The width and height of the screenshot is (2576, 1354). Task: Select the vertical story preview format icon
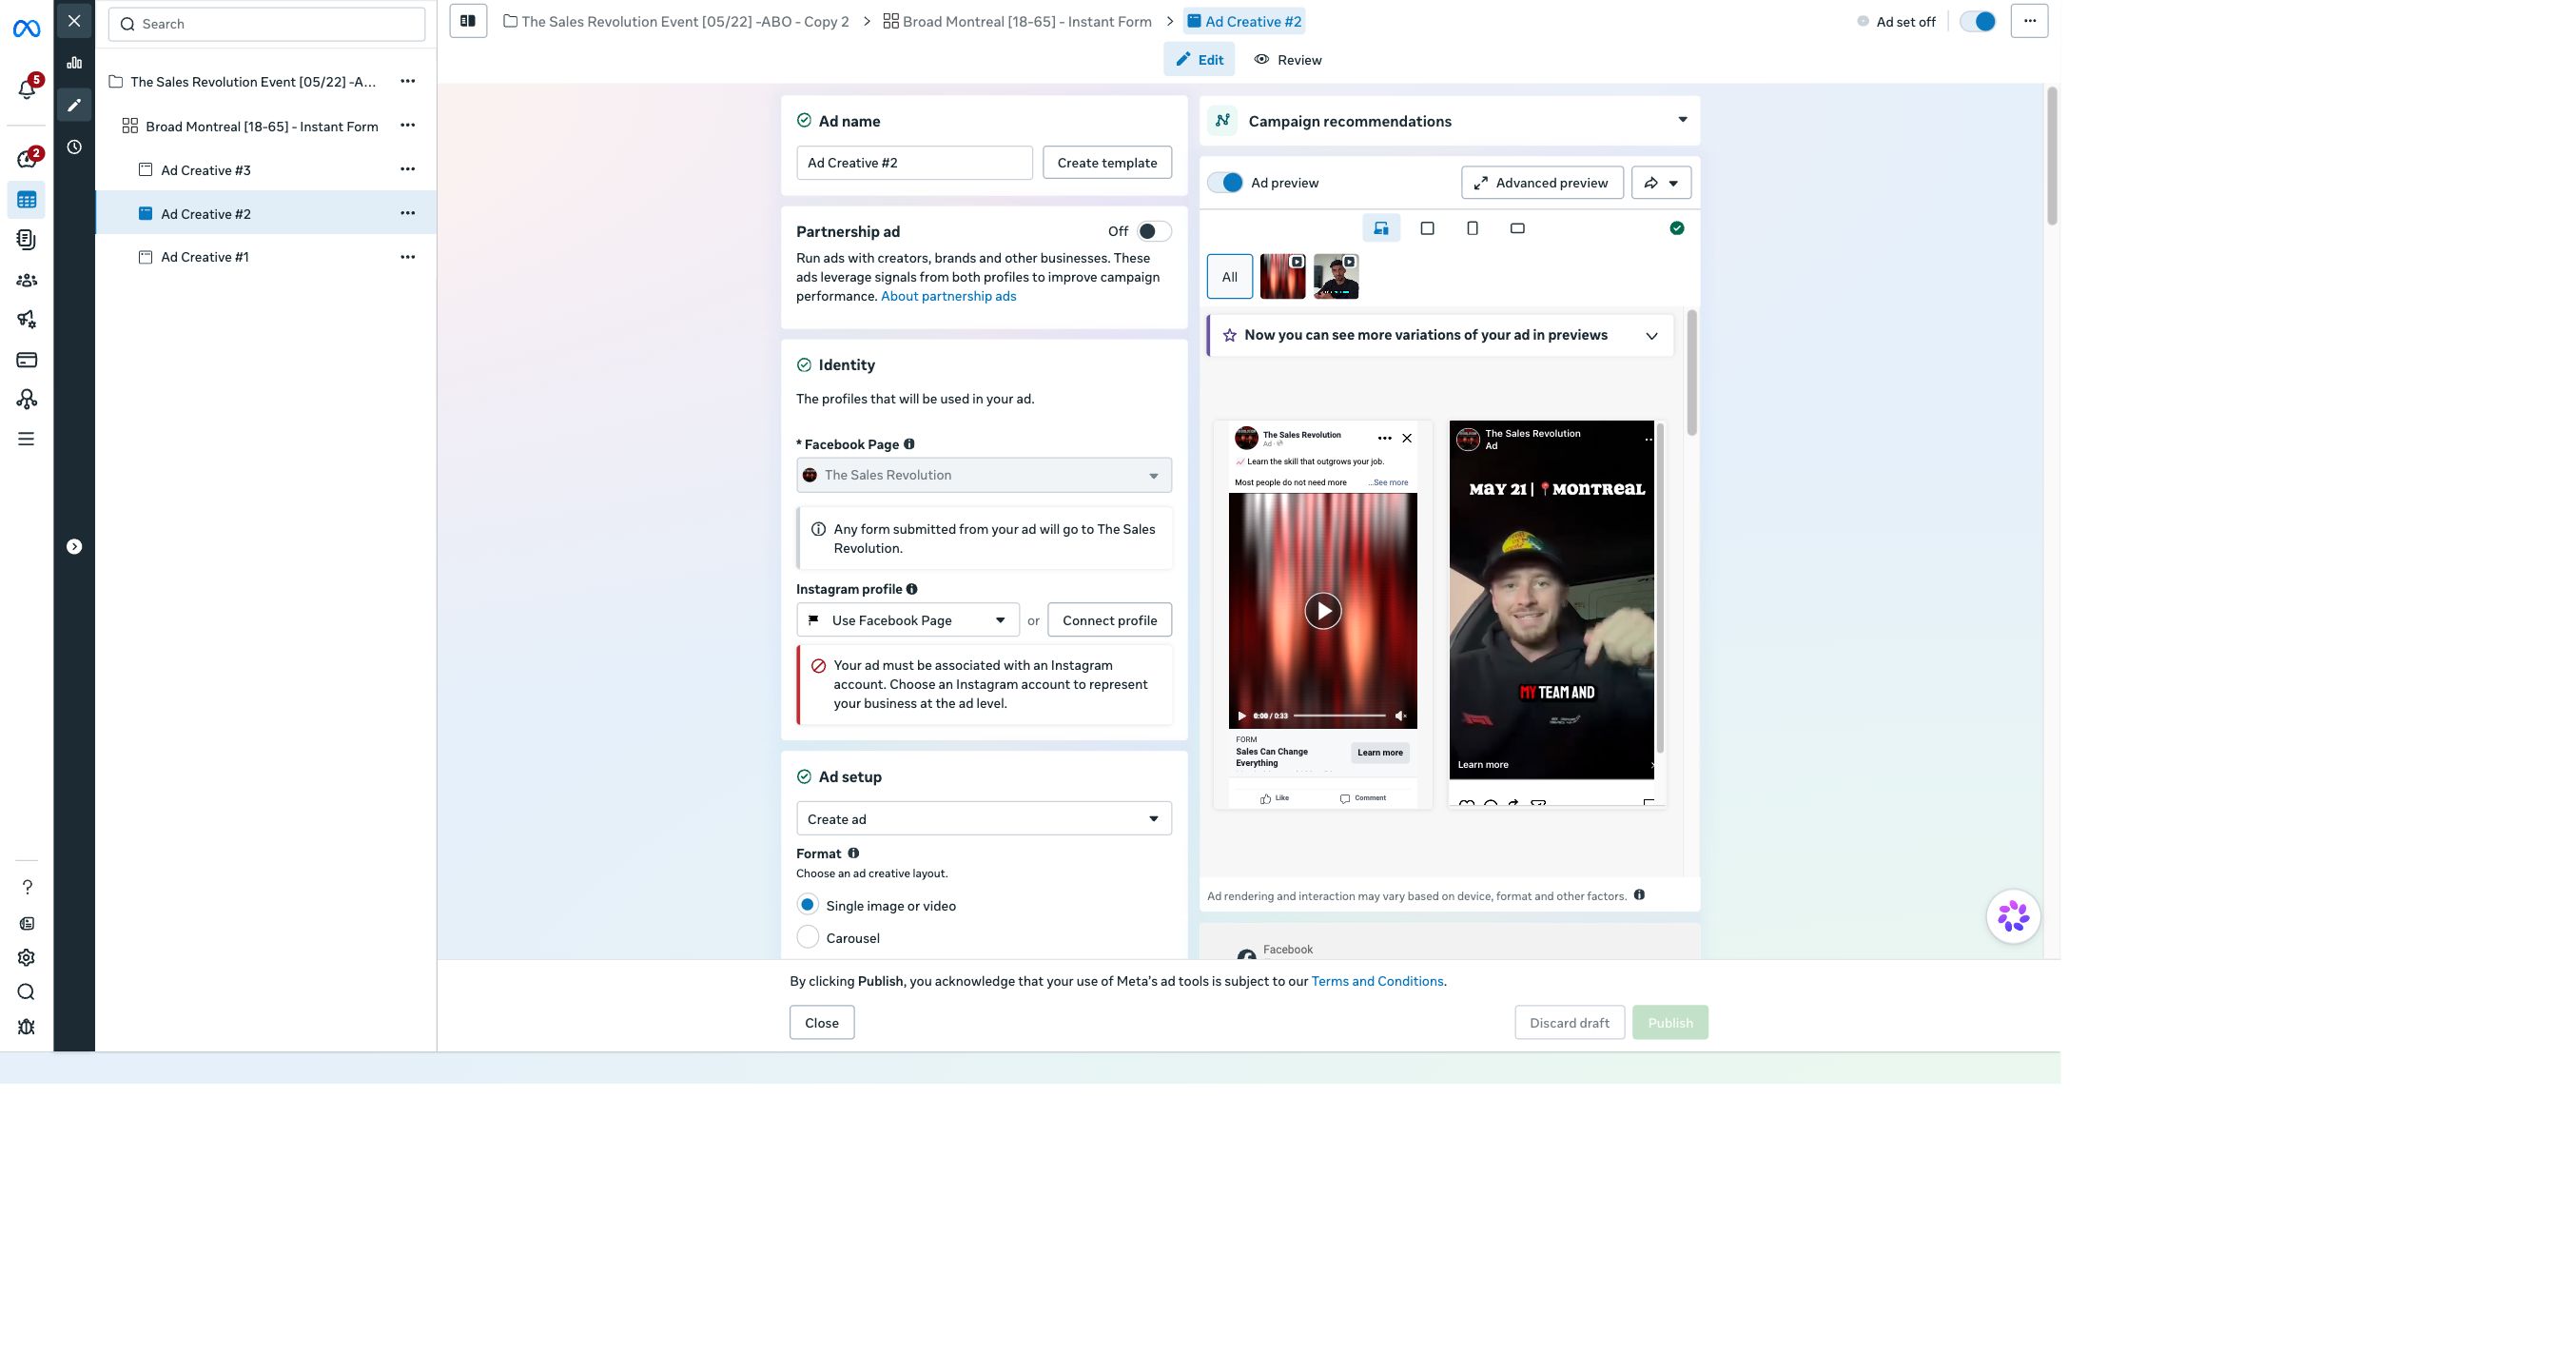tap(1472, 228)
